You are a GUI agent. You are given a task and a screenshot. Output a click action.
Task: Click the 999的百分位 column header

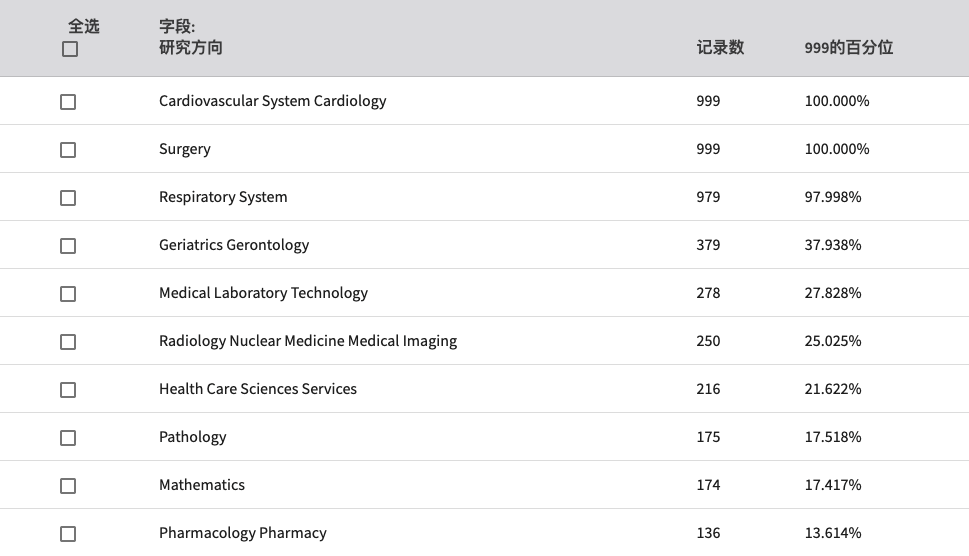click(x=848, y=48)
